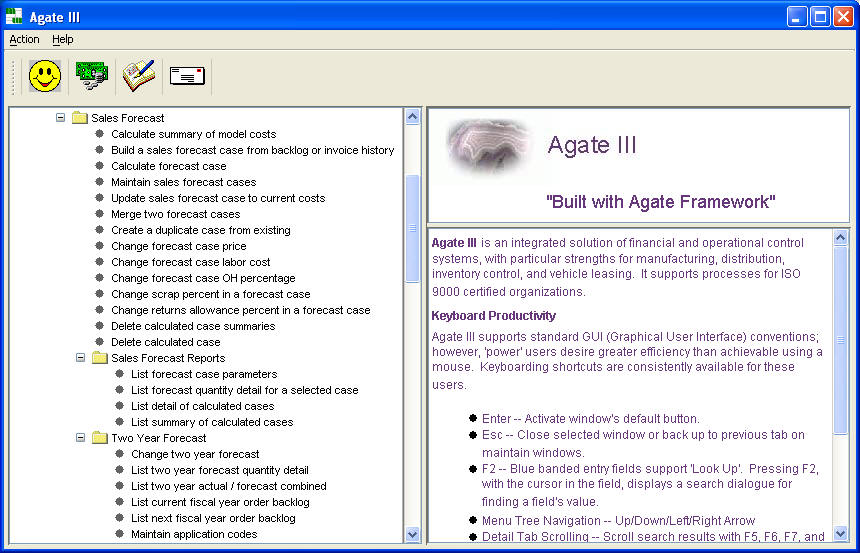Click the yellow smiley face toolbar icon
The image size is (860, 553).
tap(45, 76)
